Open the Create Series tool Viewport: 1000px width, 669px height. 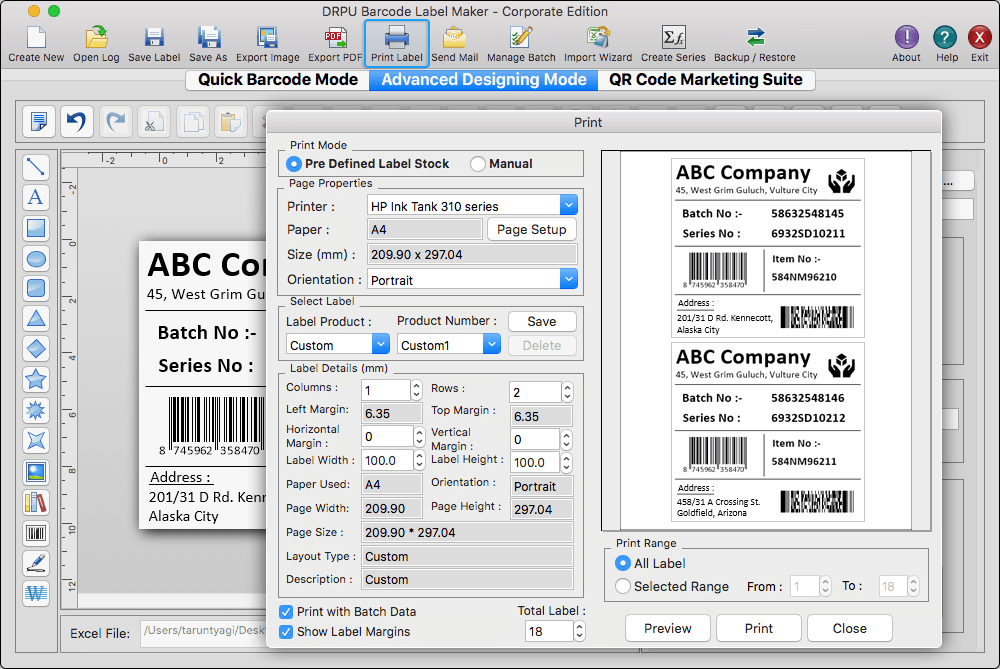[x=673, y=43]
